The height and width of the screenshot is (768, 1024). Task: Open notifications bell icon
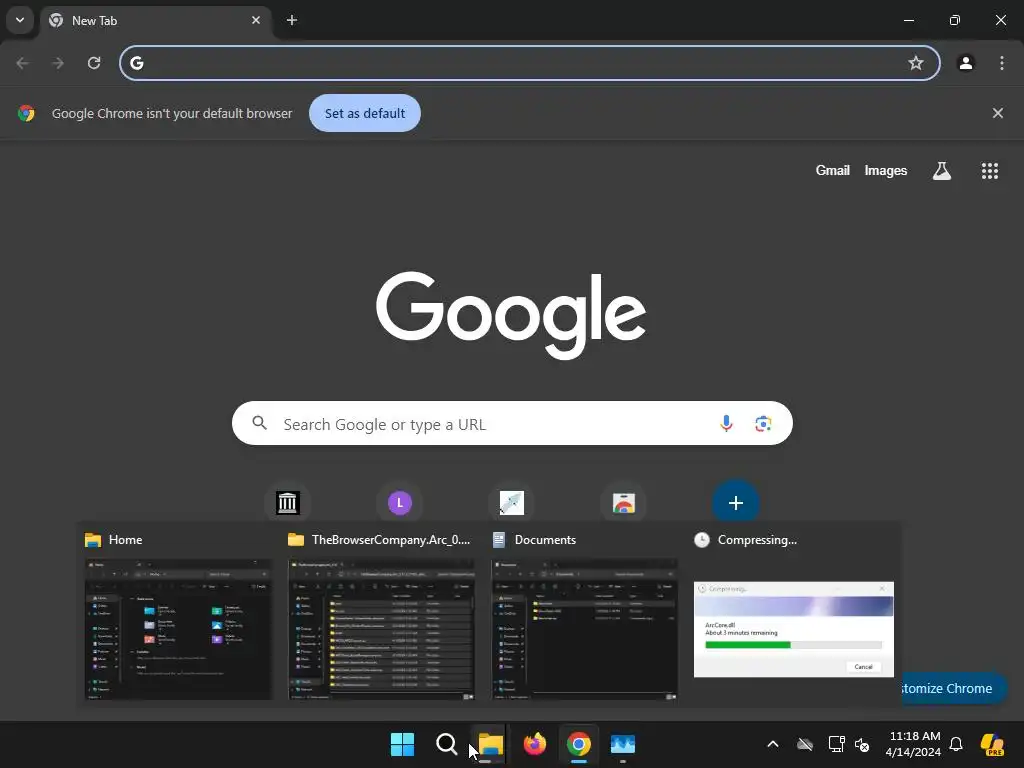[956, 744]
